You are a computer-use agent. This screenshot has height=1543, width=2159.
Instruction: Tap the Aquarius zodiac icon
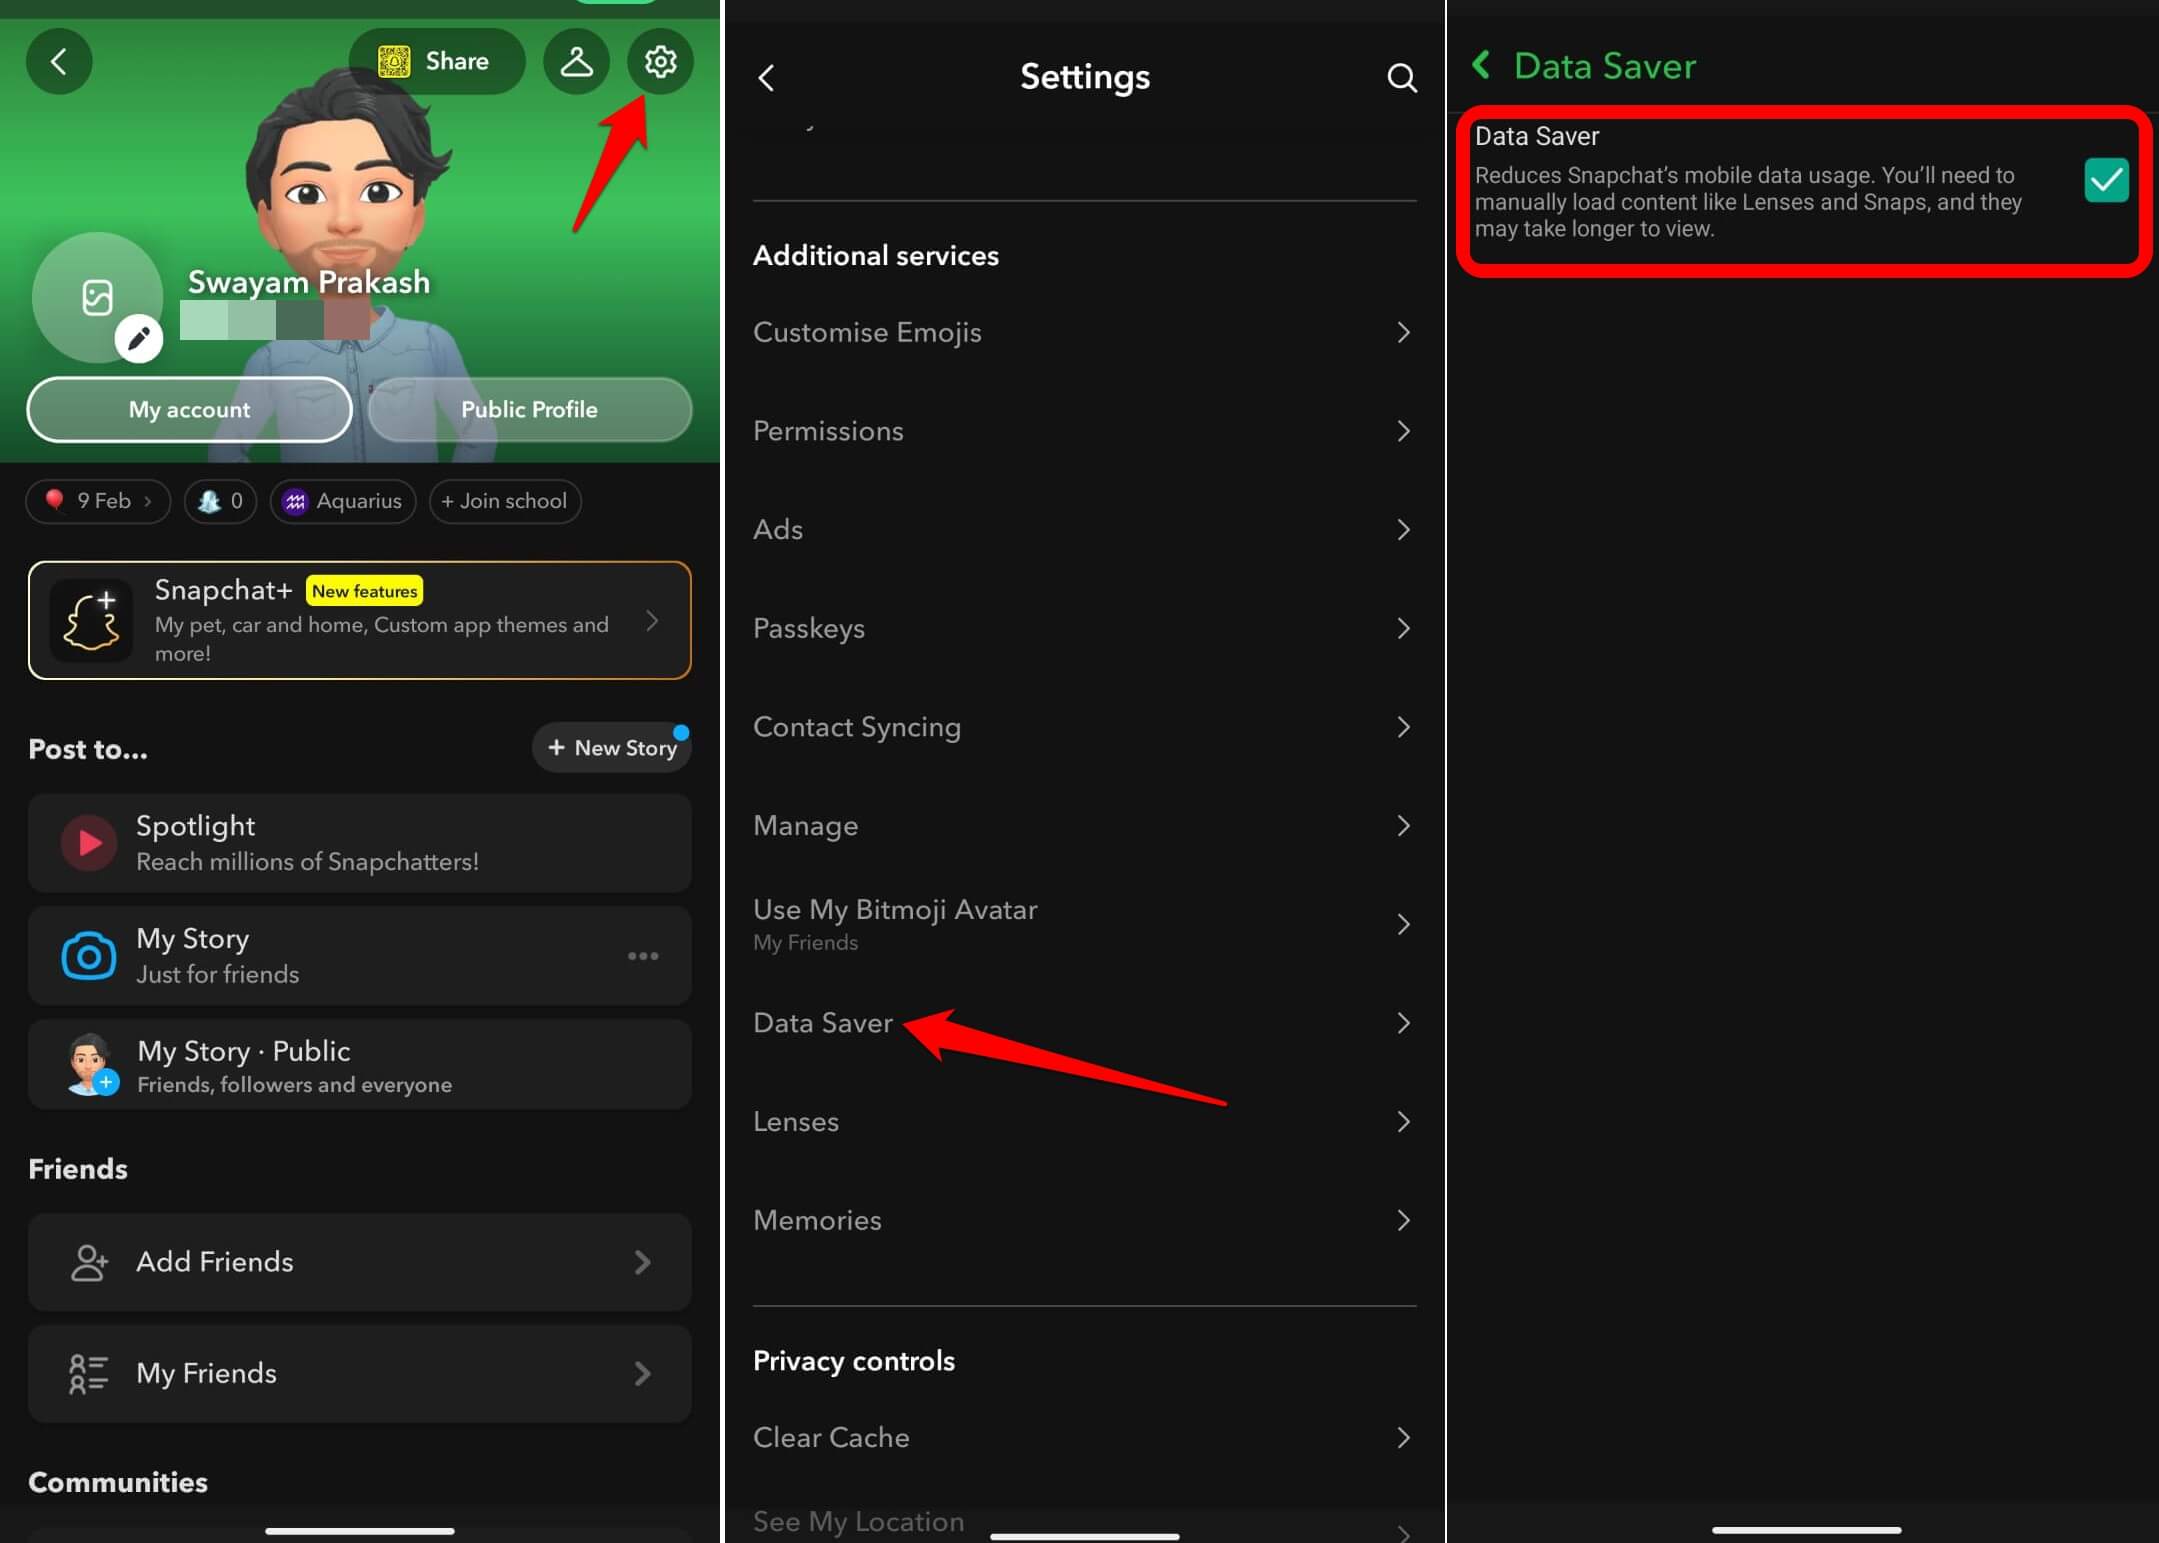click(x=294, y=501)
